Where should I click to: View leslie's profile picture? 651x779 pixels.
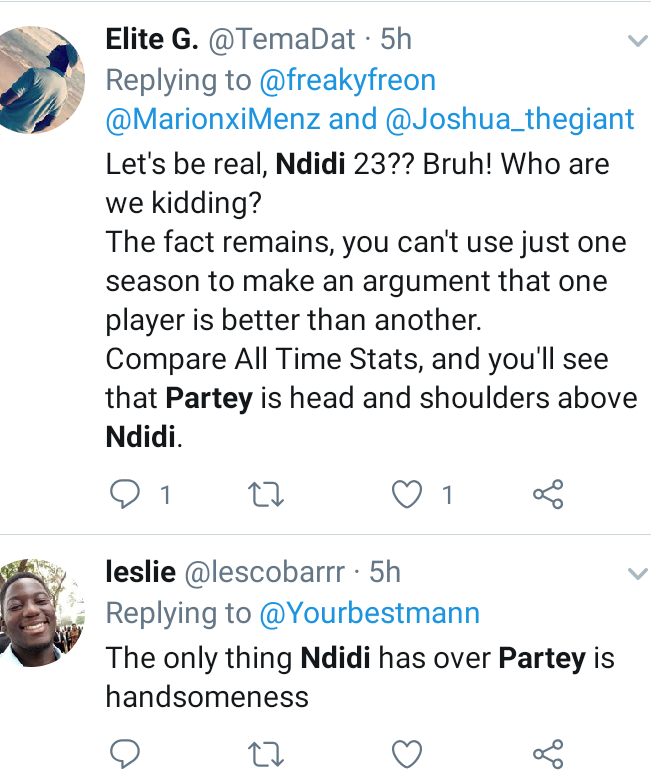coord(40,613)
